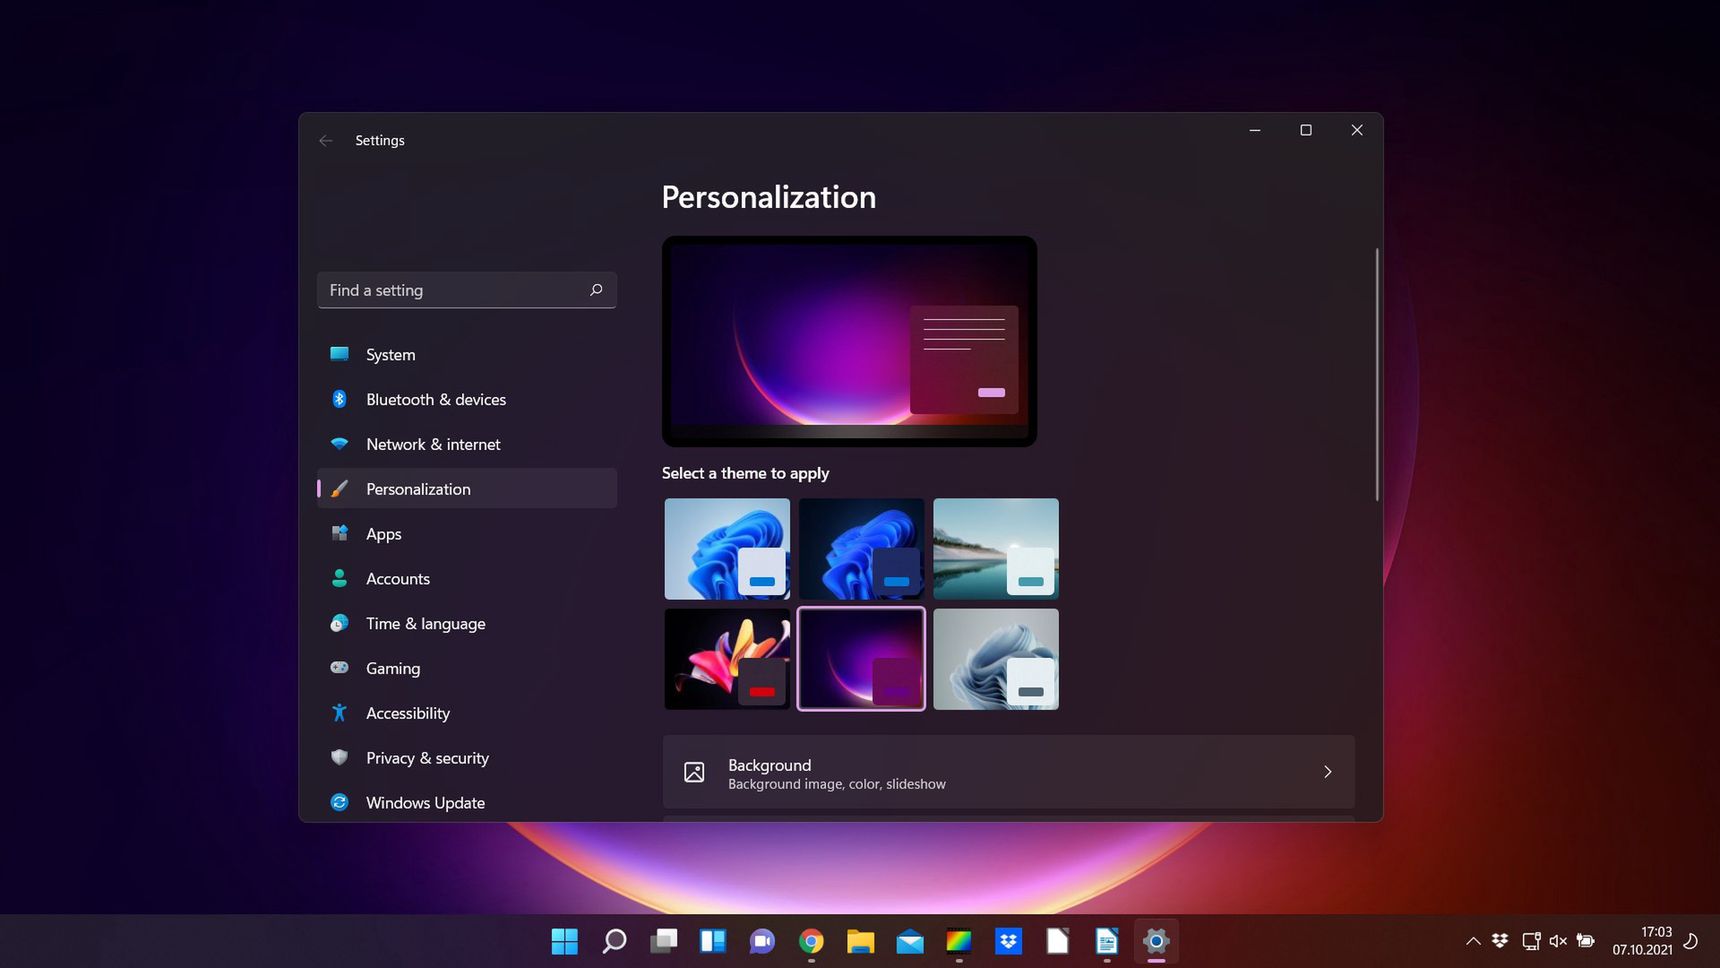Apply the colorful flower dark theme
Screen dimensions: 1720x968
pyautogui.click(x=727, y=659)
